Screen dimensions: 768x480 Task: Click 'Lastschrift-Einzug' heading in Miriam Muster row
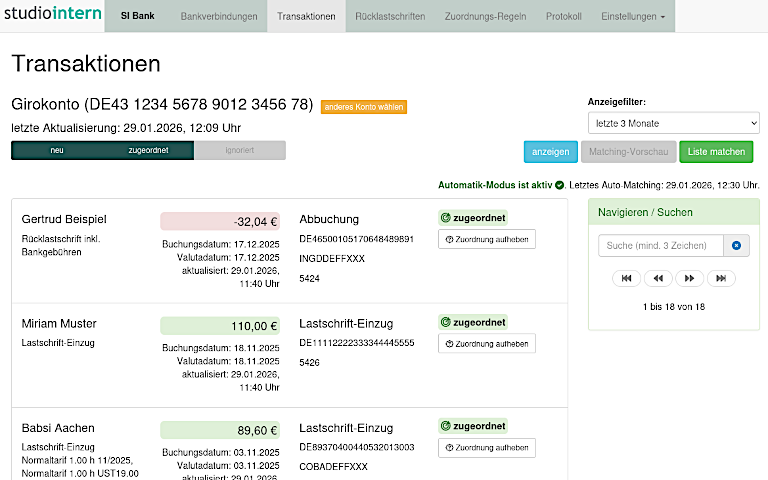tap(346, 323)
